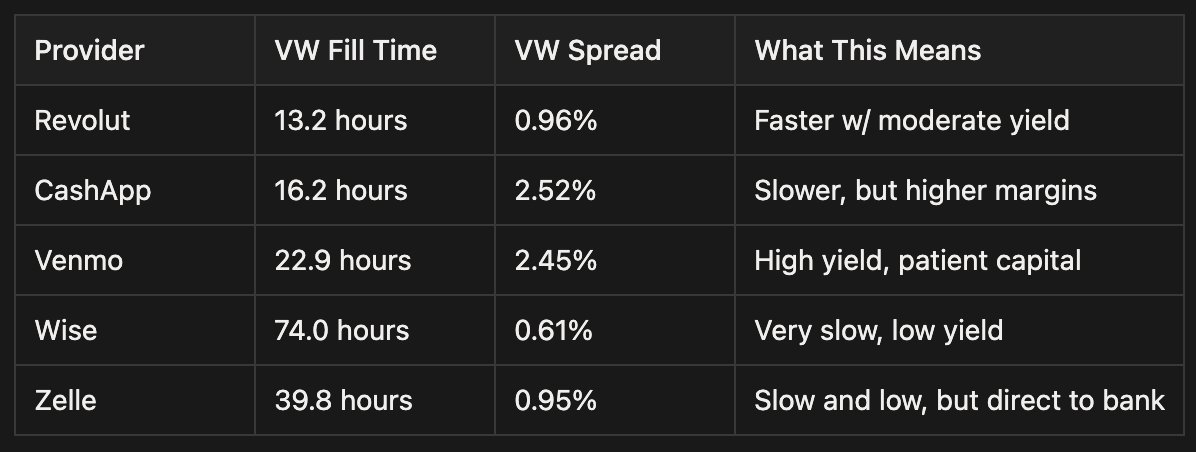Select the "Very slow, low yield" cell
Screen dimensions: 1196x452
click(x=878, y=330)
